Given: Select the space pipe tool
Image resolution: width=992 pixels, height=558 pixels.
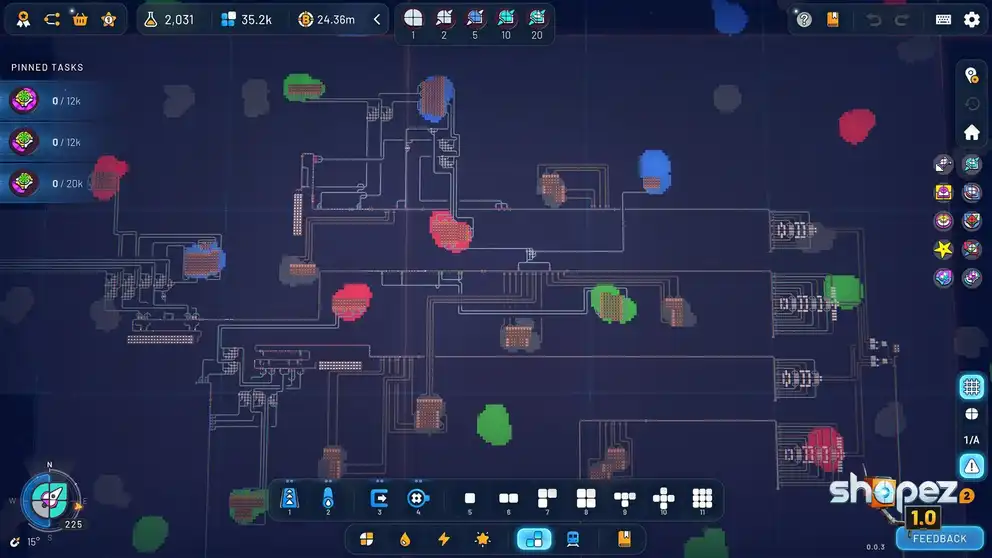Looking at the screenshot, I should pos(328,498).
